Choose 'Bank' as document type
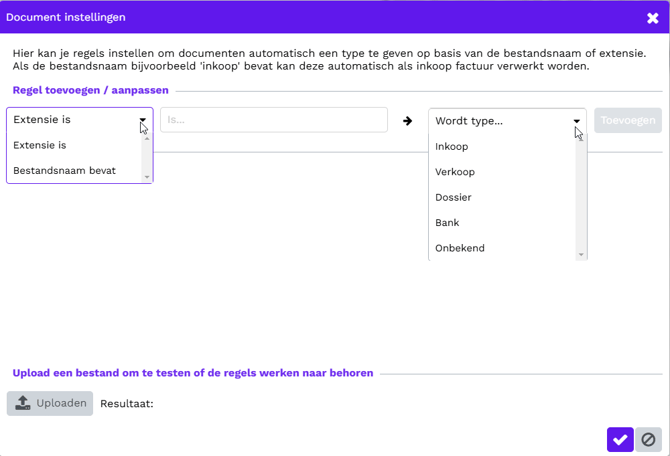 pos(447,222)
